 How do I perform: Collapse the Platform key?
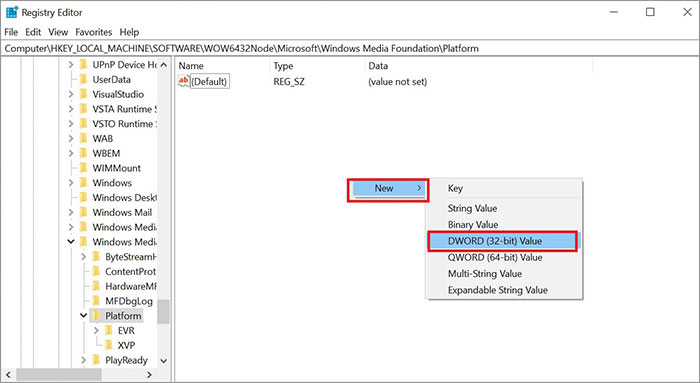(x=83, y=316)
